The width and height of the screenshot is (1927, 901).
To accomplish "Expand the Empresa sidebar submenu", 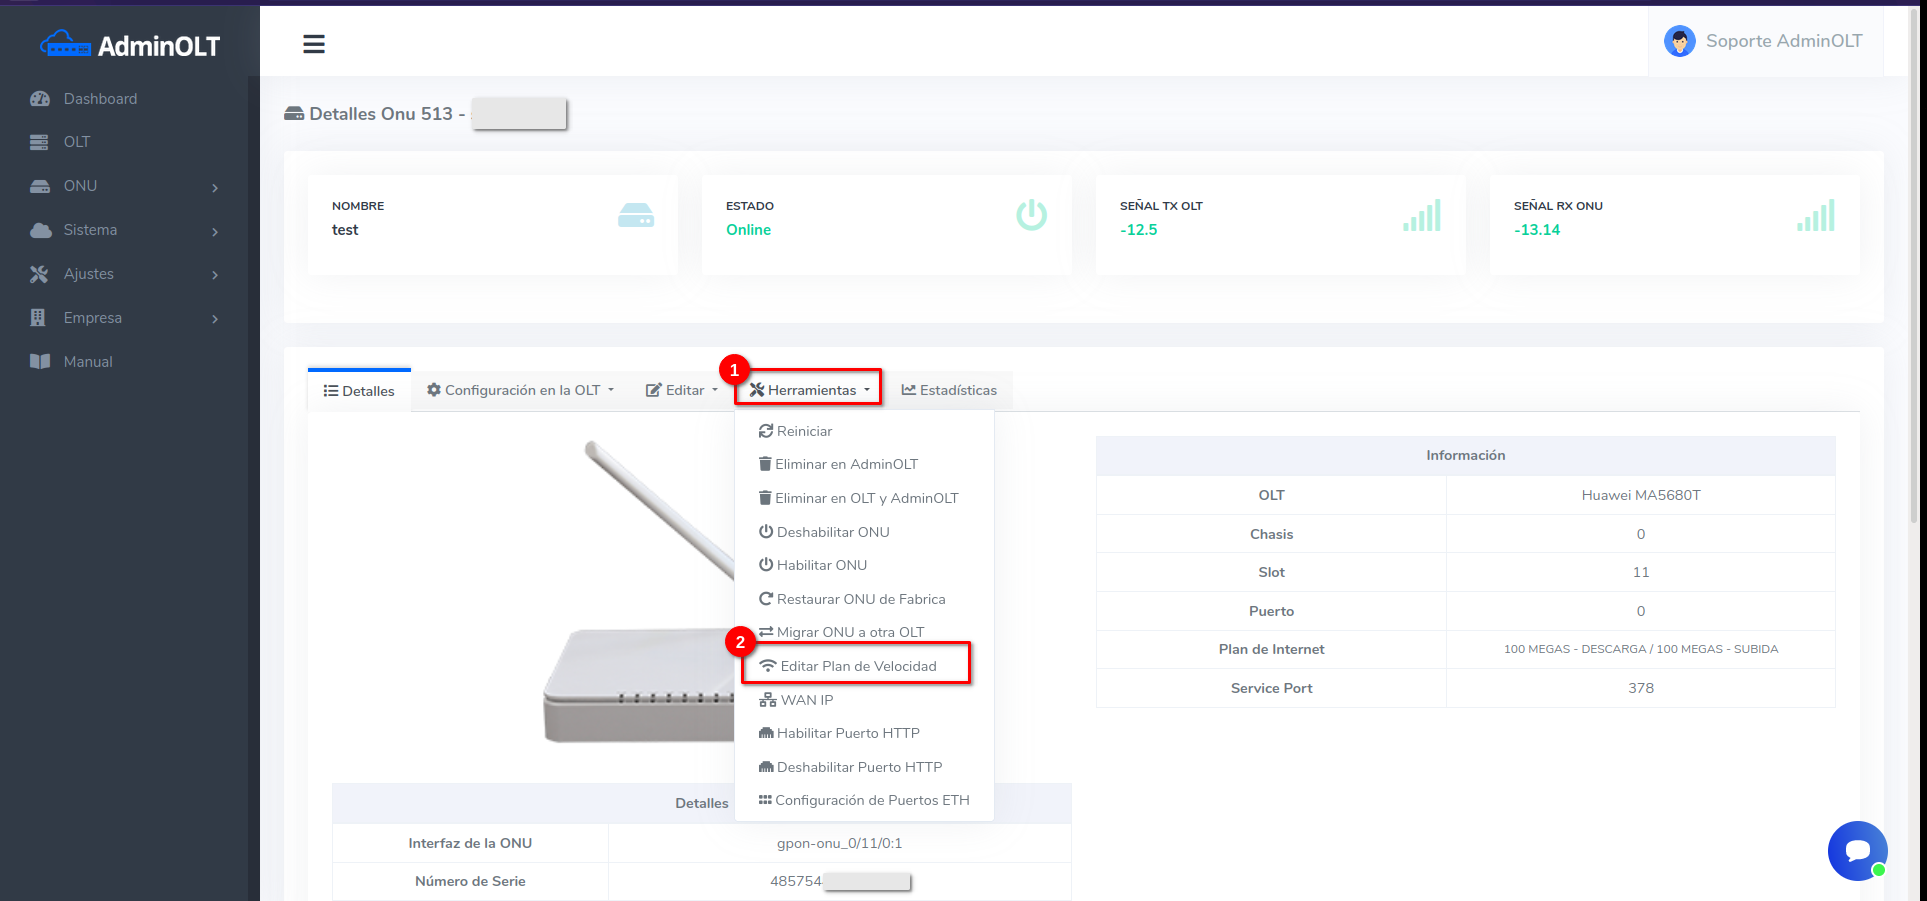I will click(x=215, y=319).
